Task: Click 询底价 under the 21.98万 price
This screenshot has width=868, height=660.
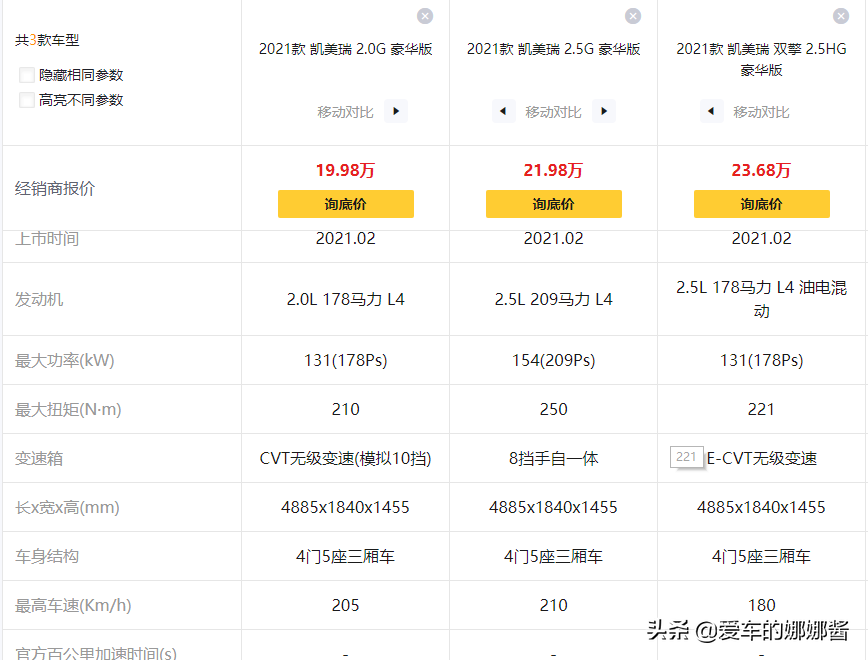Action: (554, 204)
